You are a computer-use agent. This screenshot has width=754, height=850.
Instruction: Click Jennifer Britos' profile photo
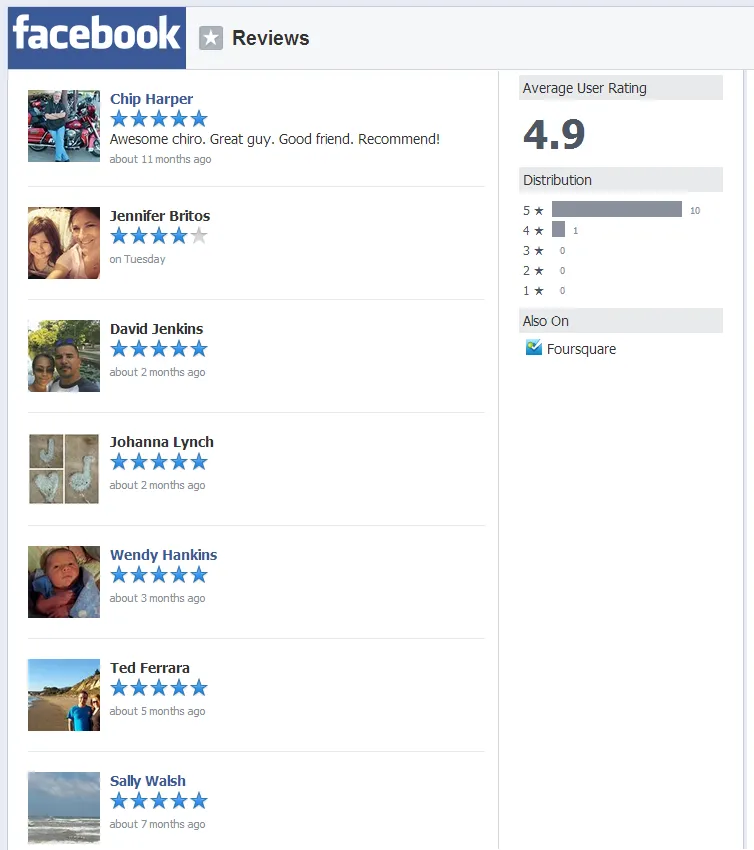(64, 242)
